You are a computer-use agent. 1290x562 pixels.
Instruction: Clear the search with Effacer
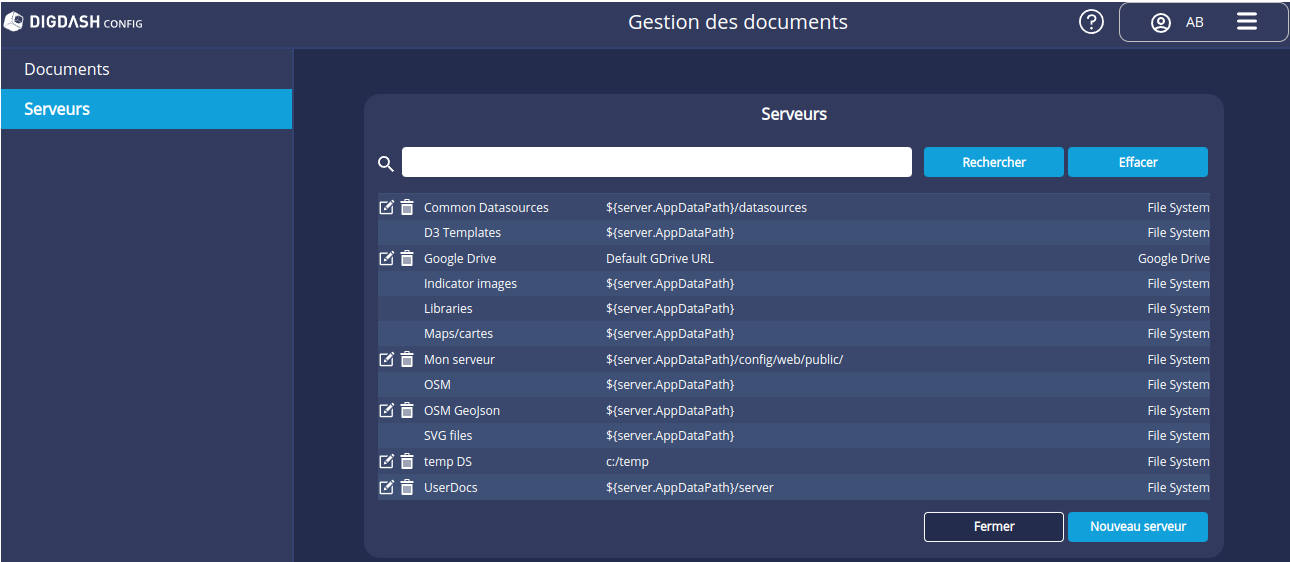[1137, 162]
